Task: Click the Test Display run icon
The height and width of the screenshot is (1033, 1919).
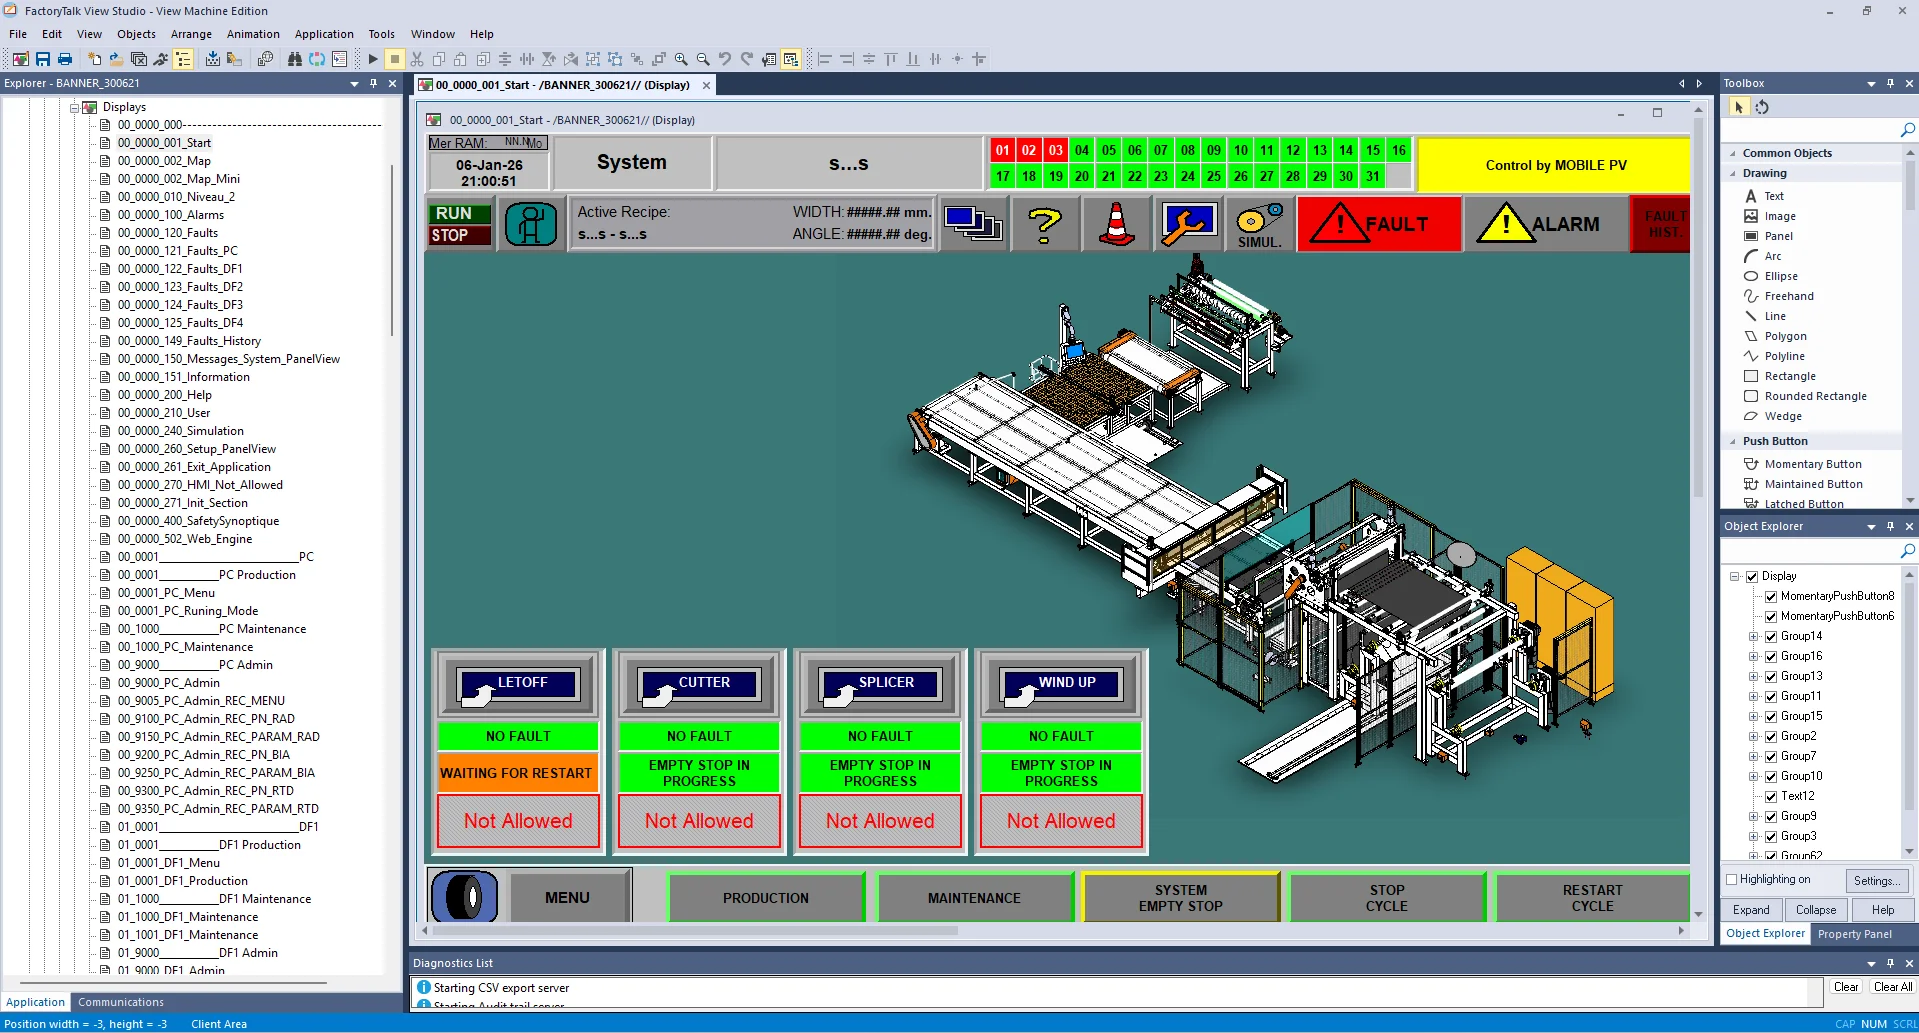Action: click(x=371, y=58)
